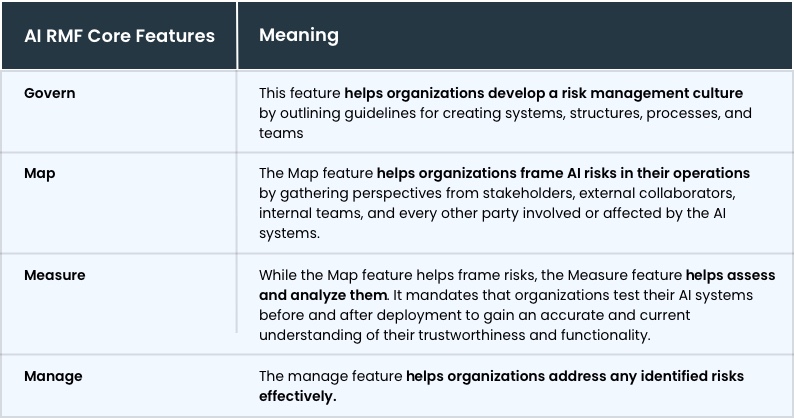
Task: Select the Measure row label
Action: 54,273
